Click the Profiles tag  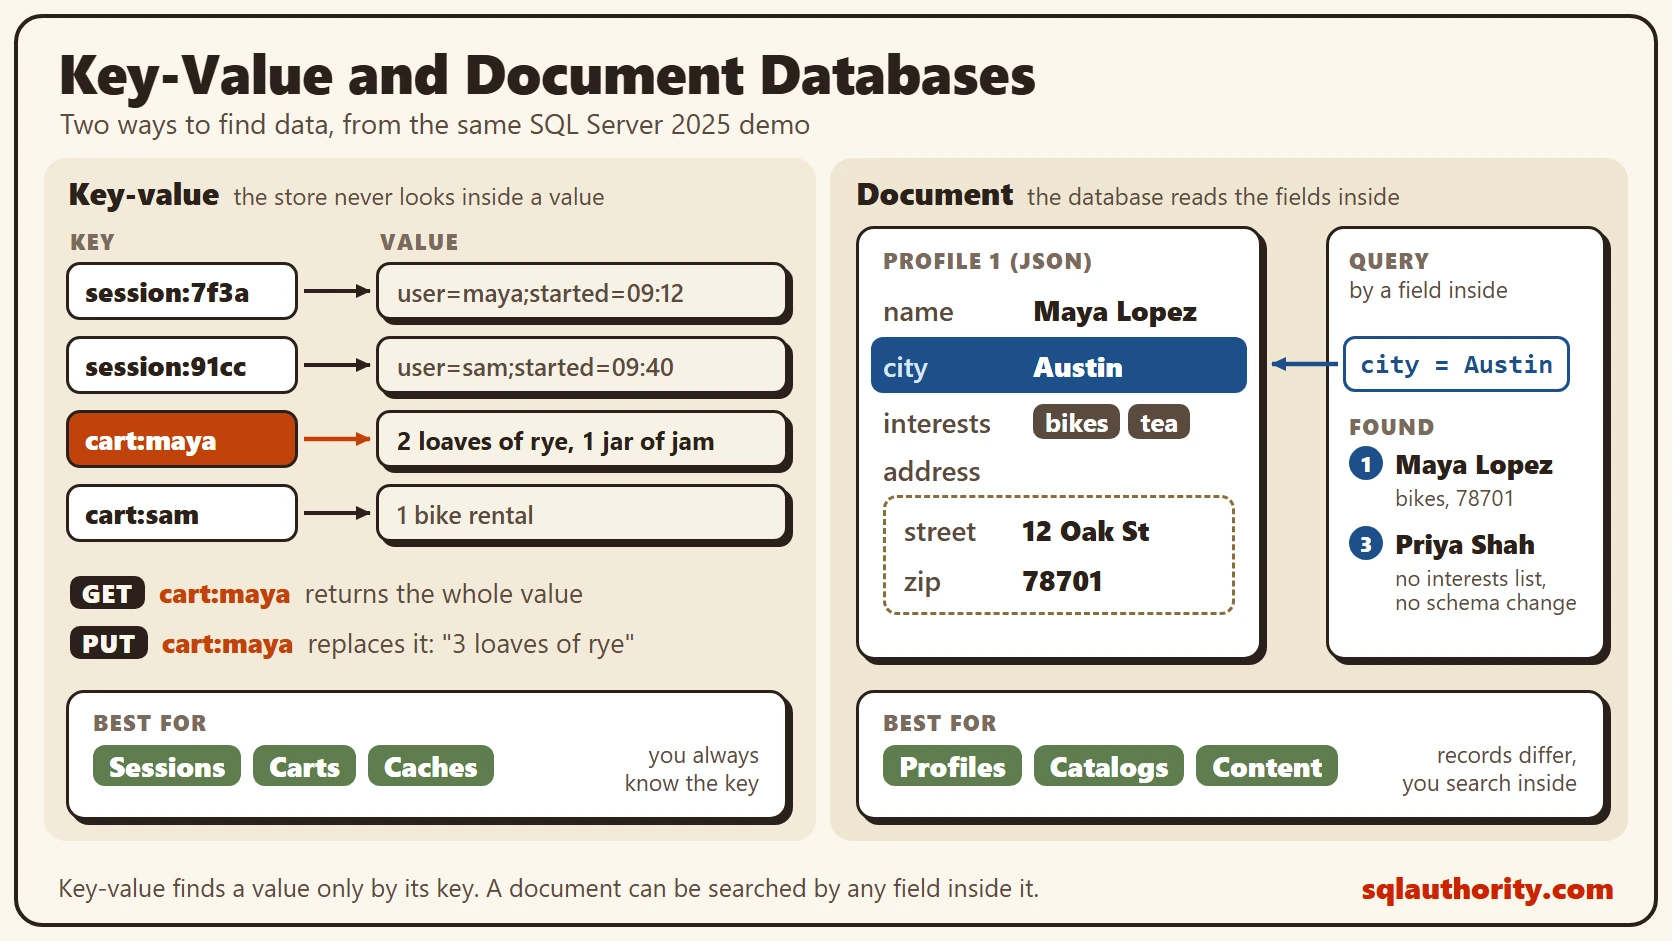click(x=952, y=766)
